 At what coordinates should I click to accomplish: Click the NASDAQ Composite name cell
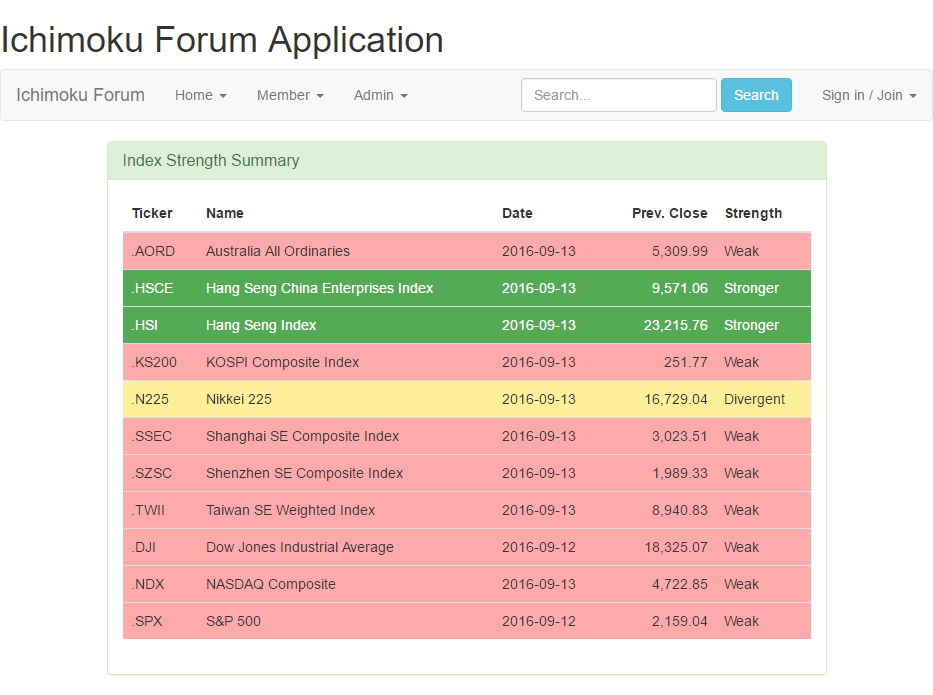pos(270,584)
